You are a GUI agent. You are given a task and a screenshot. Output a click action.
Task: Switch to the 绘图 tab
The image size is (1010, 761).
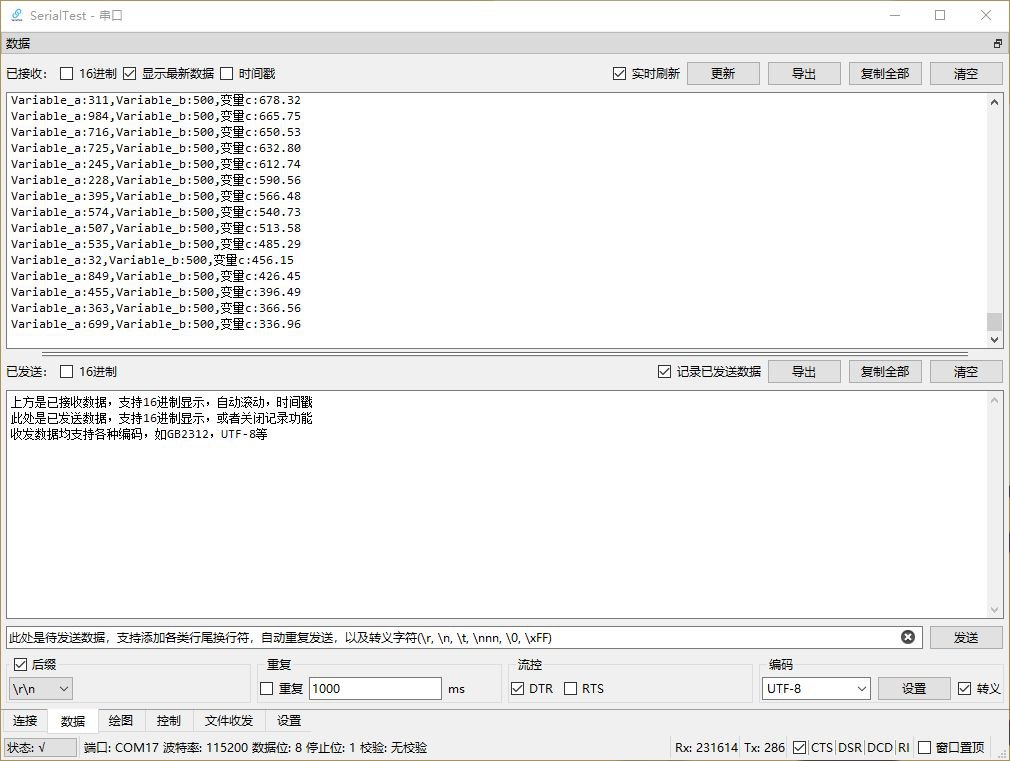[x=120, y=720]
